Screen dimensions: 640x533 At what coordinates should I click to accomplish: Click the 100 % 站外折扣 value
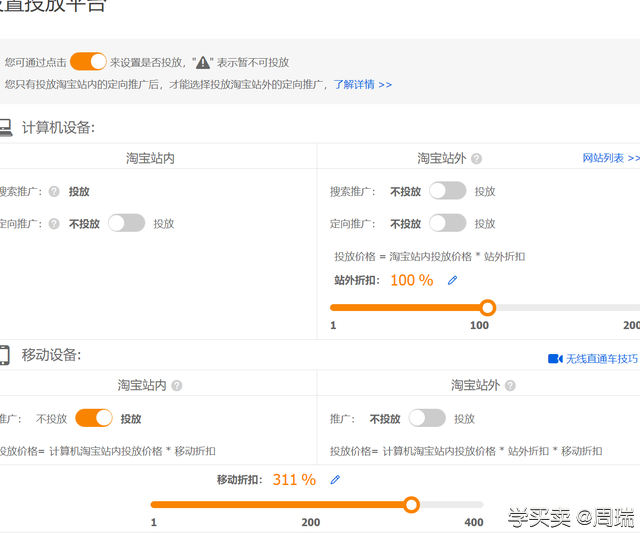pos(412,280)
